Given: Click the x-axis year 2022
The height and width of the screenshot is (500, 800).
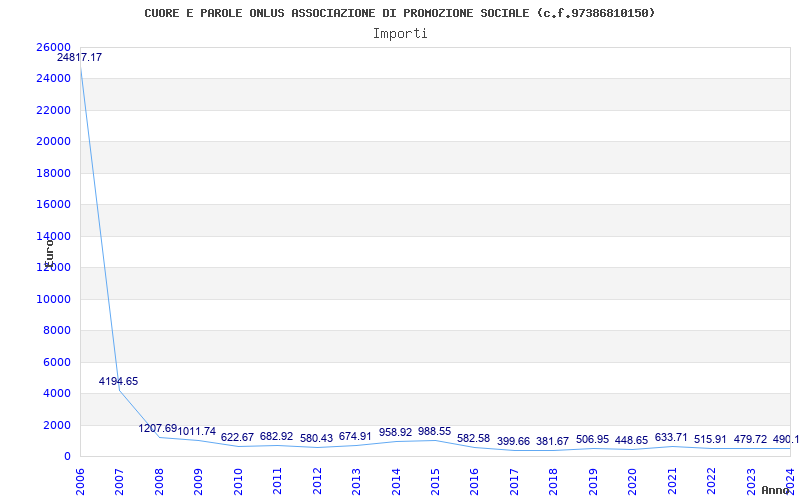Looking at the screenshot, I should pyautogui.click(x=711, y=482).
